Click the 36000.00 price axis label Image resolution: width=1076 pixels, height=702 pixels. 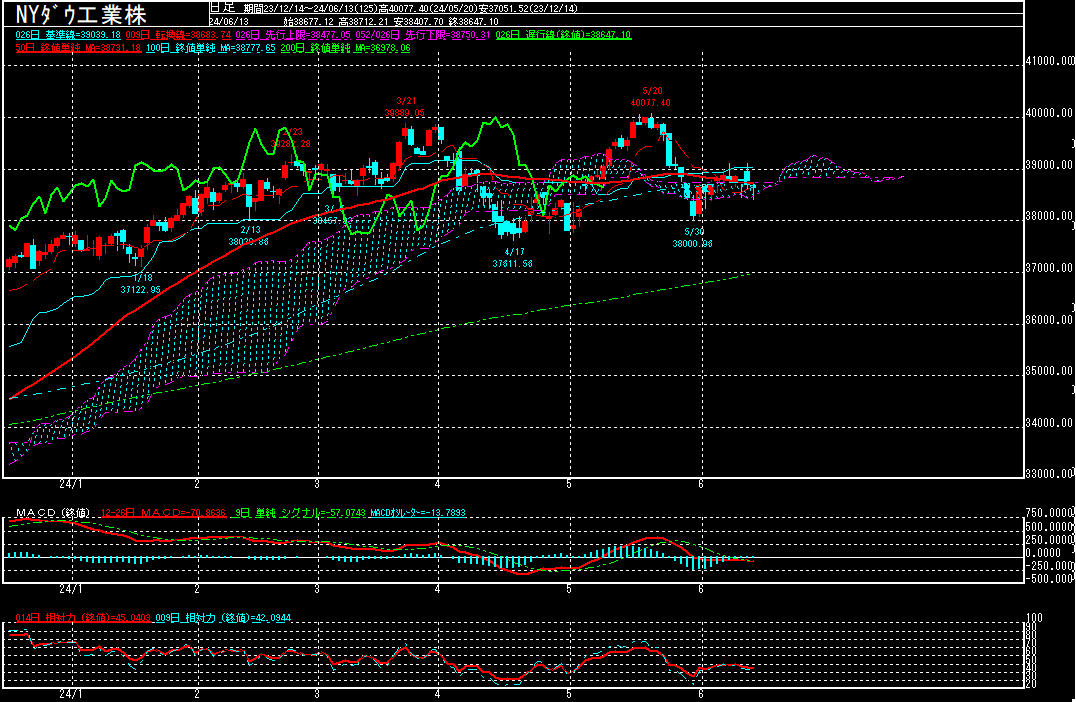coord(1050,319)
